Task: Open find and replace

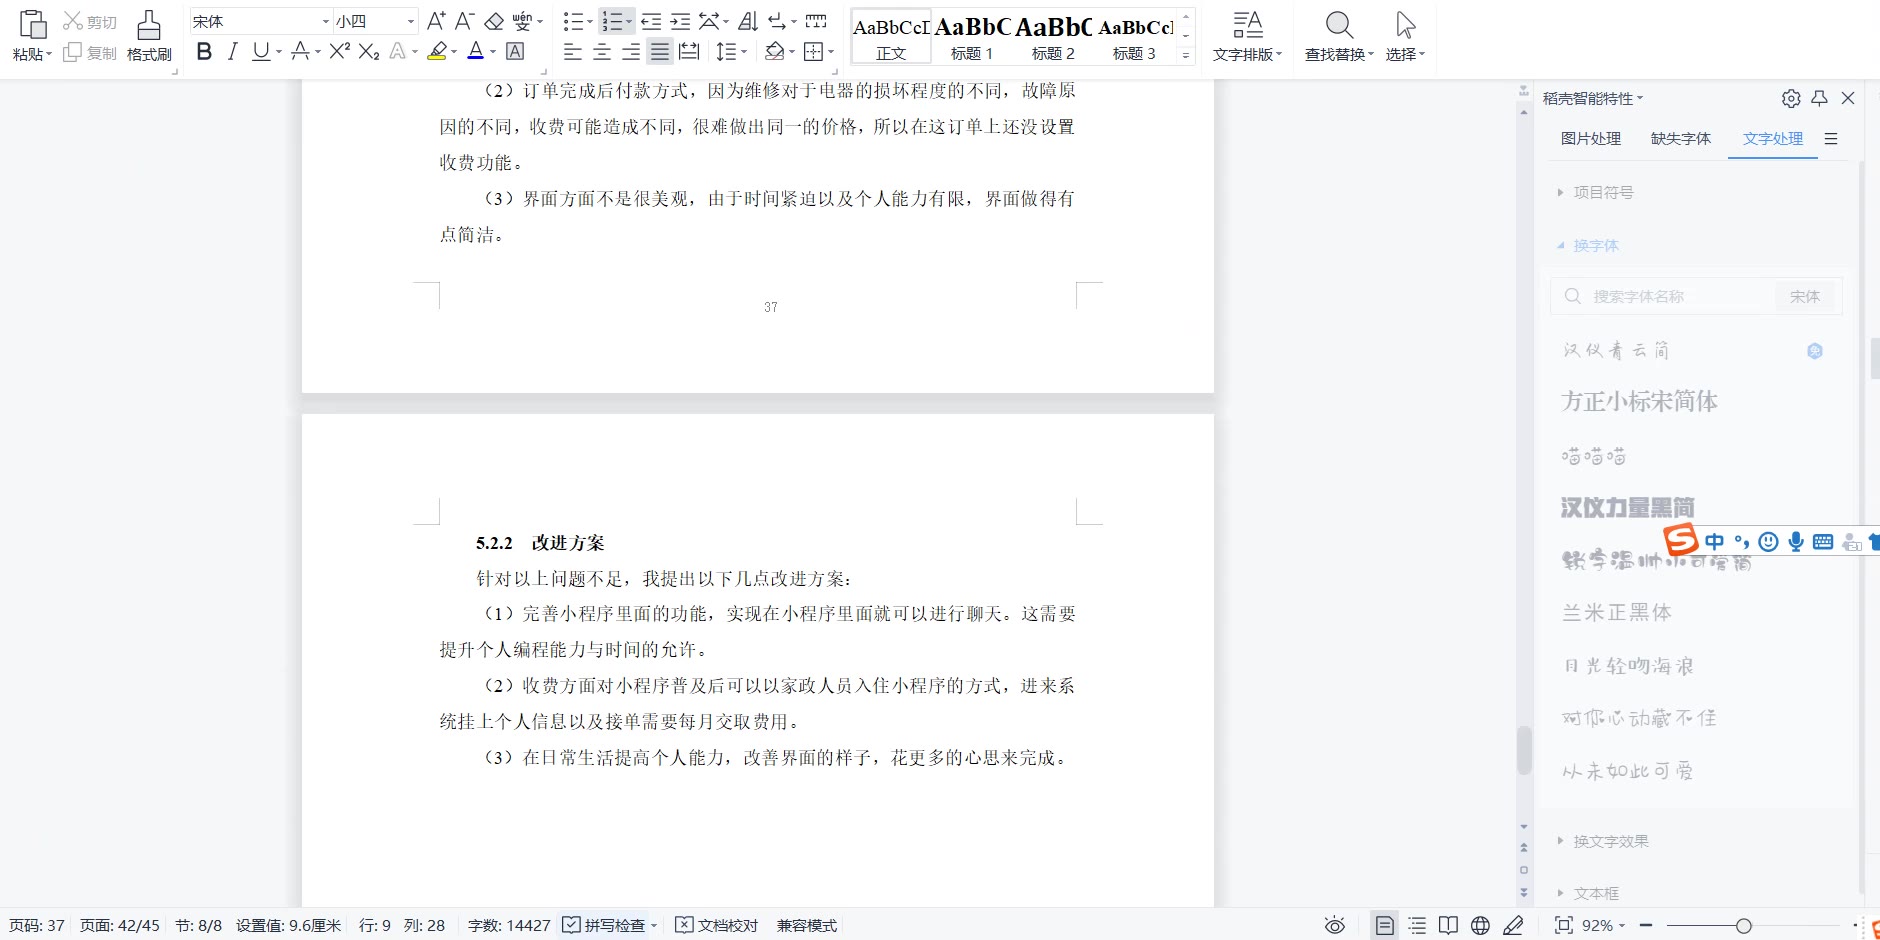Action: tap(1339, 36)
